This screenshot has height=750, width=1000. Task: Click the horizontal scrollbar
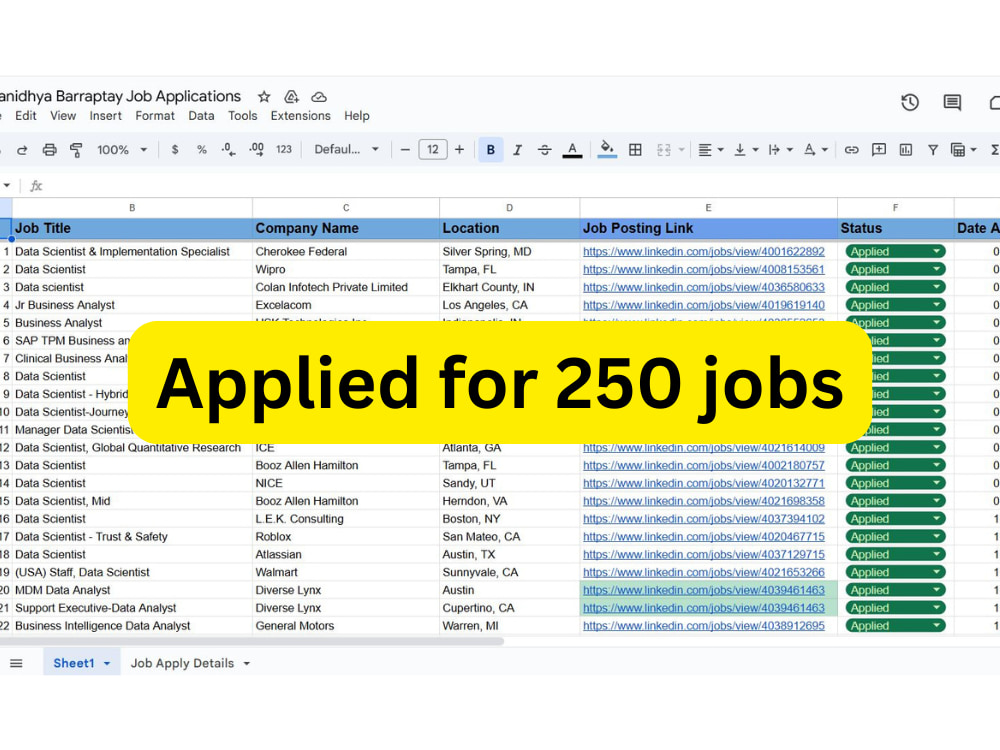252,642
